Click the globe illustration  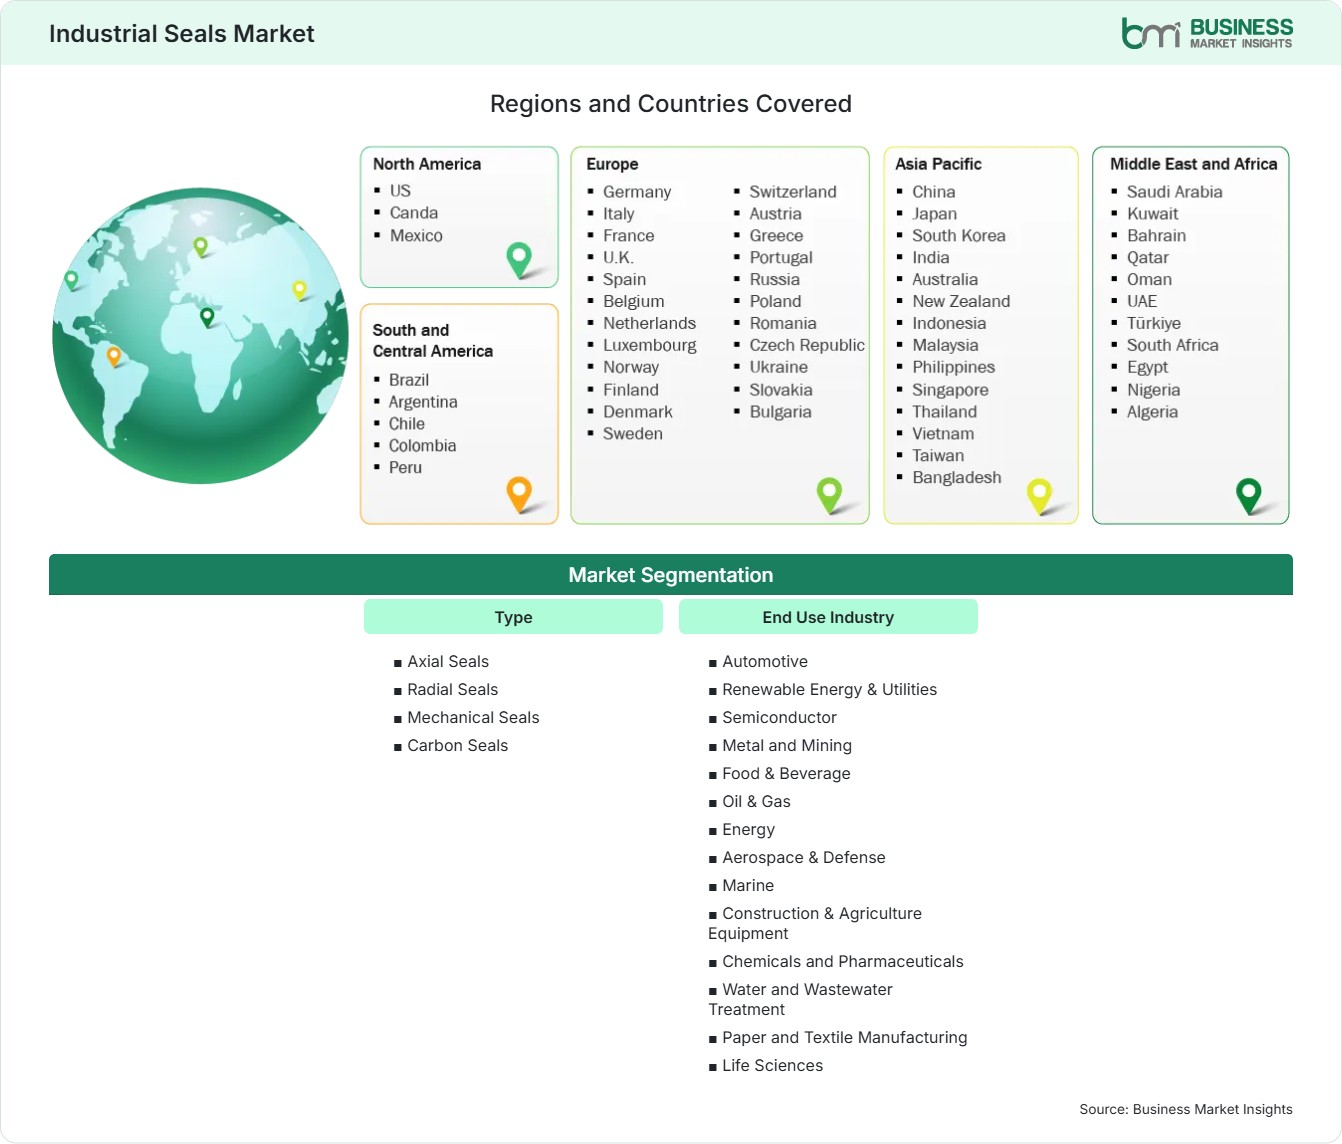point(200,336)
